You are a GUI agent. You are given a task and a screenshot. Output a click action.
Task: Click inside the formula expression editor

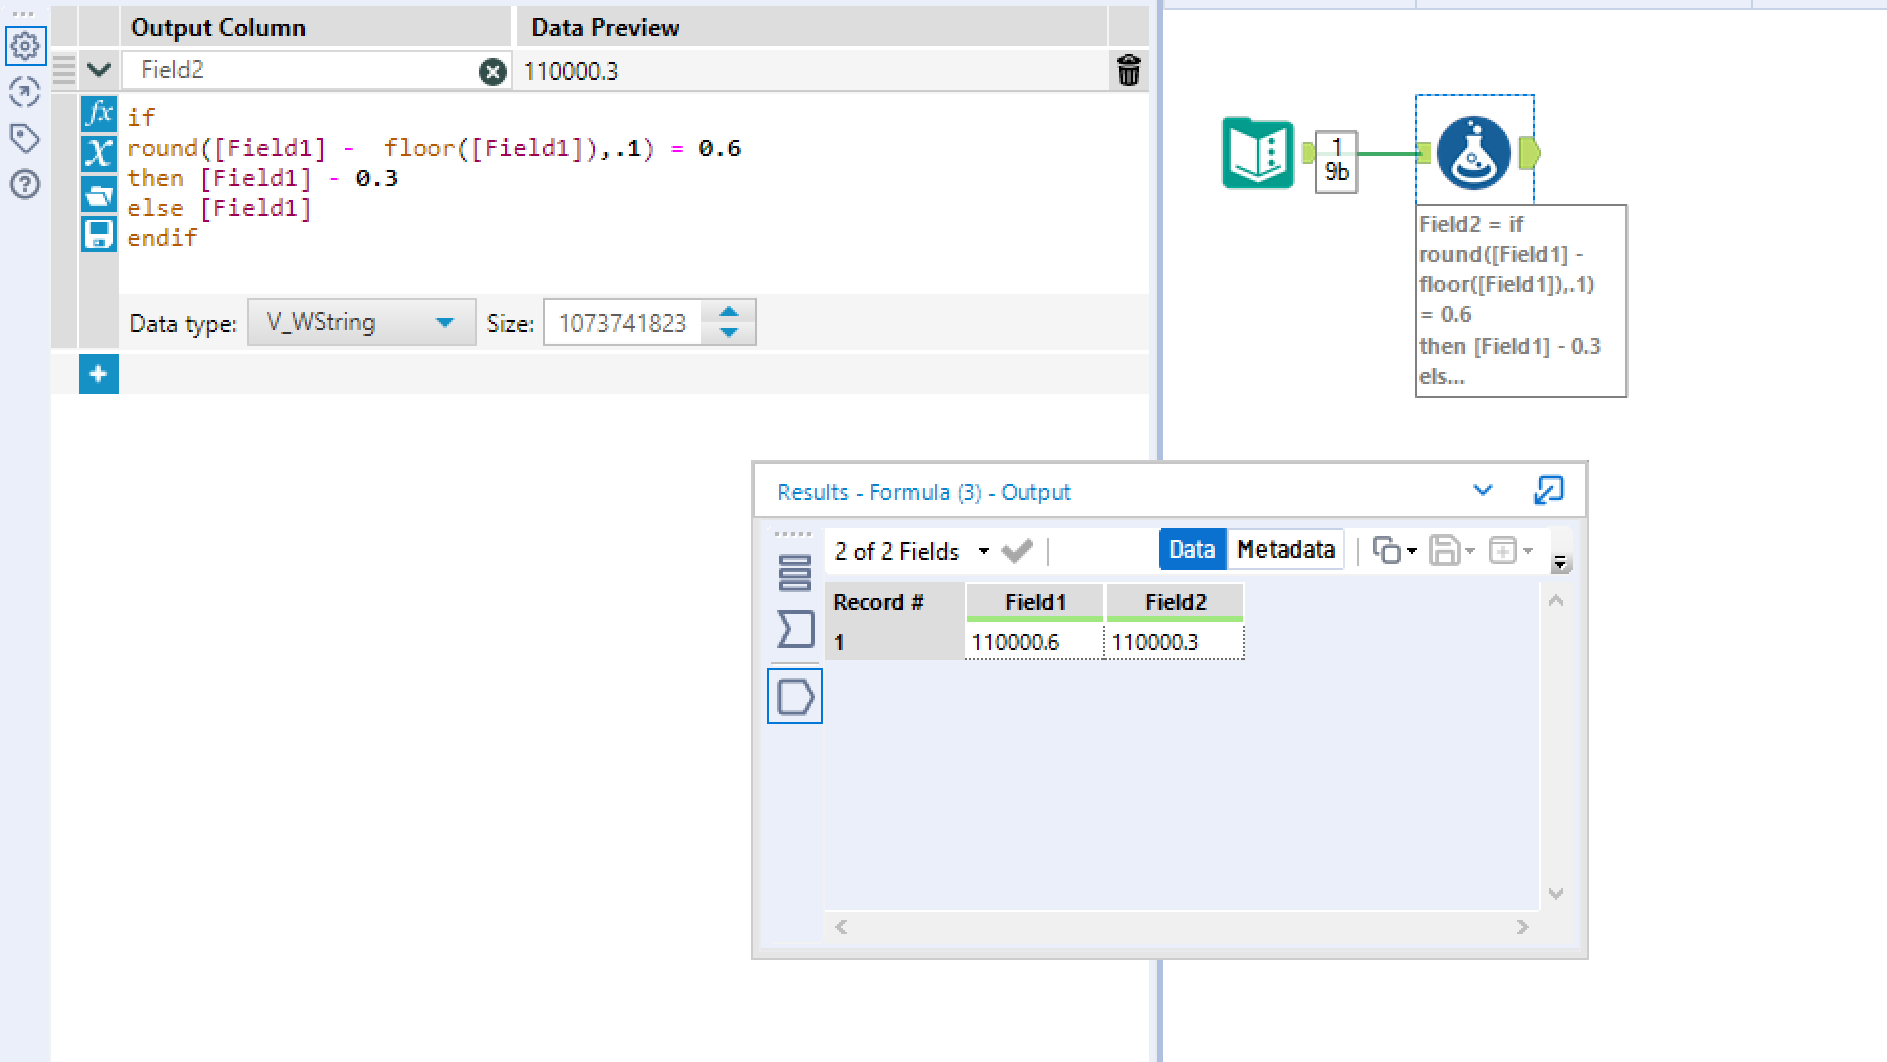(633, 193)
